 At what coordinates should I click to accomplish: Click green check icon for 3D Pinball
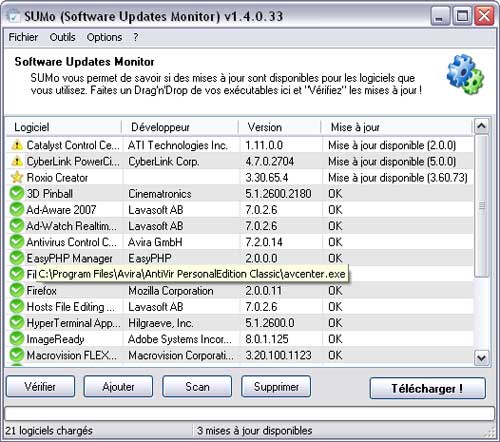coord(17,194)
